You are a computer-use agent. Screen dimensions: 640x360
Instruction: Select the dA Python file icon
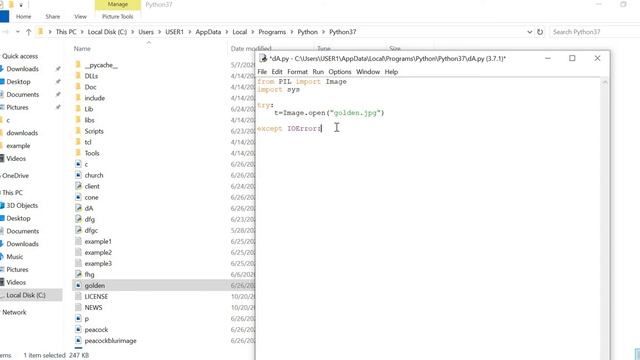78,208
